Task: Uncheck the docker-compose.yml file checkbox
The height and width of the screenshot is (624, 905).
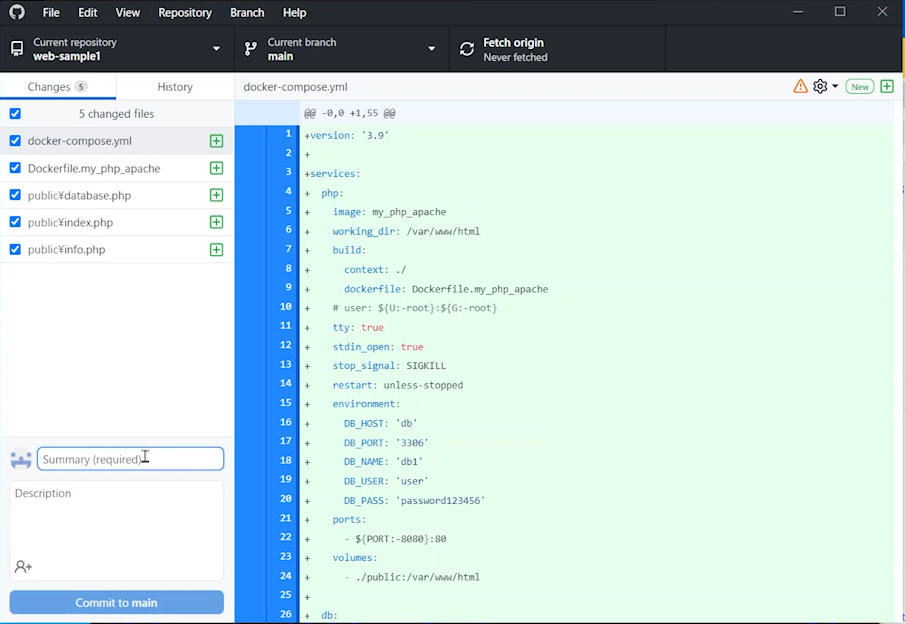Action: tap(15, 141)
